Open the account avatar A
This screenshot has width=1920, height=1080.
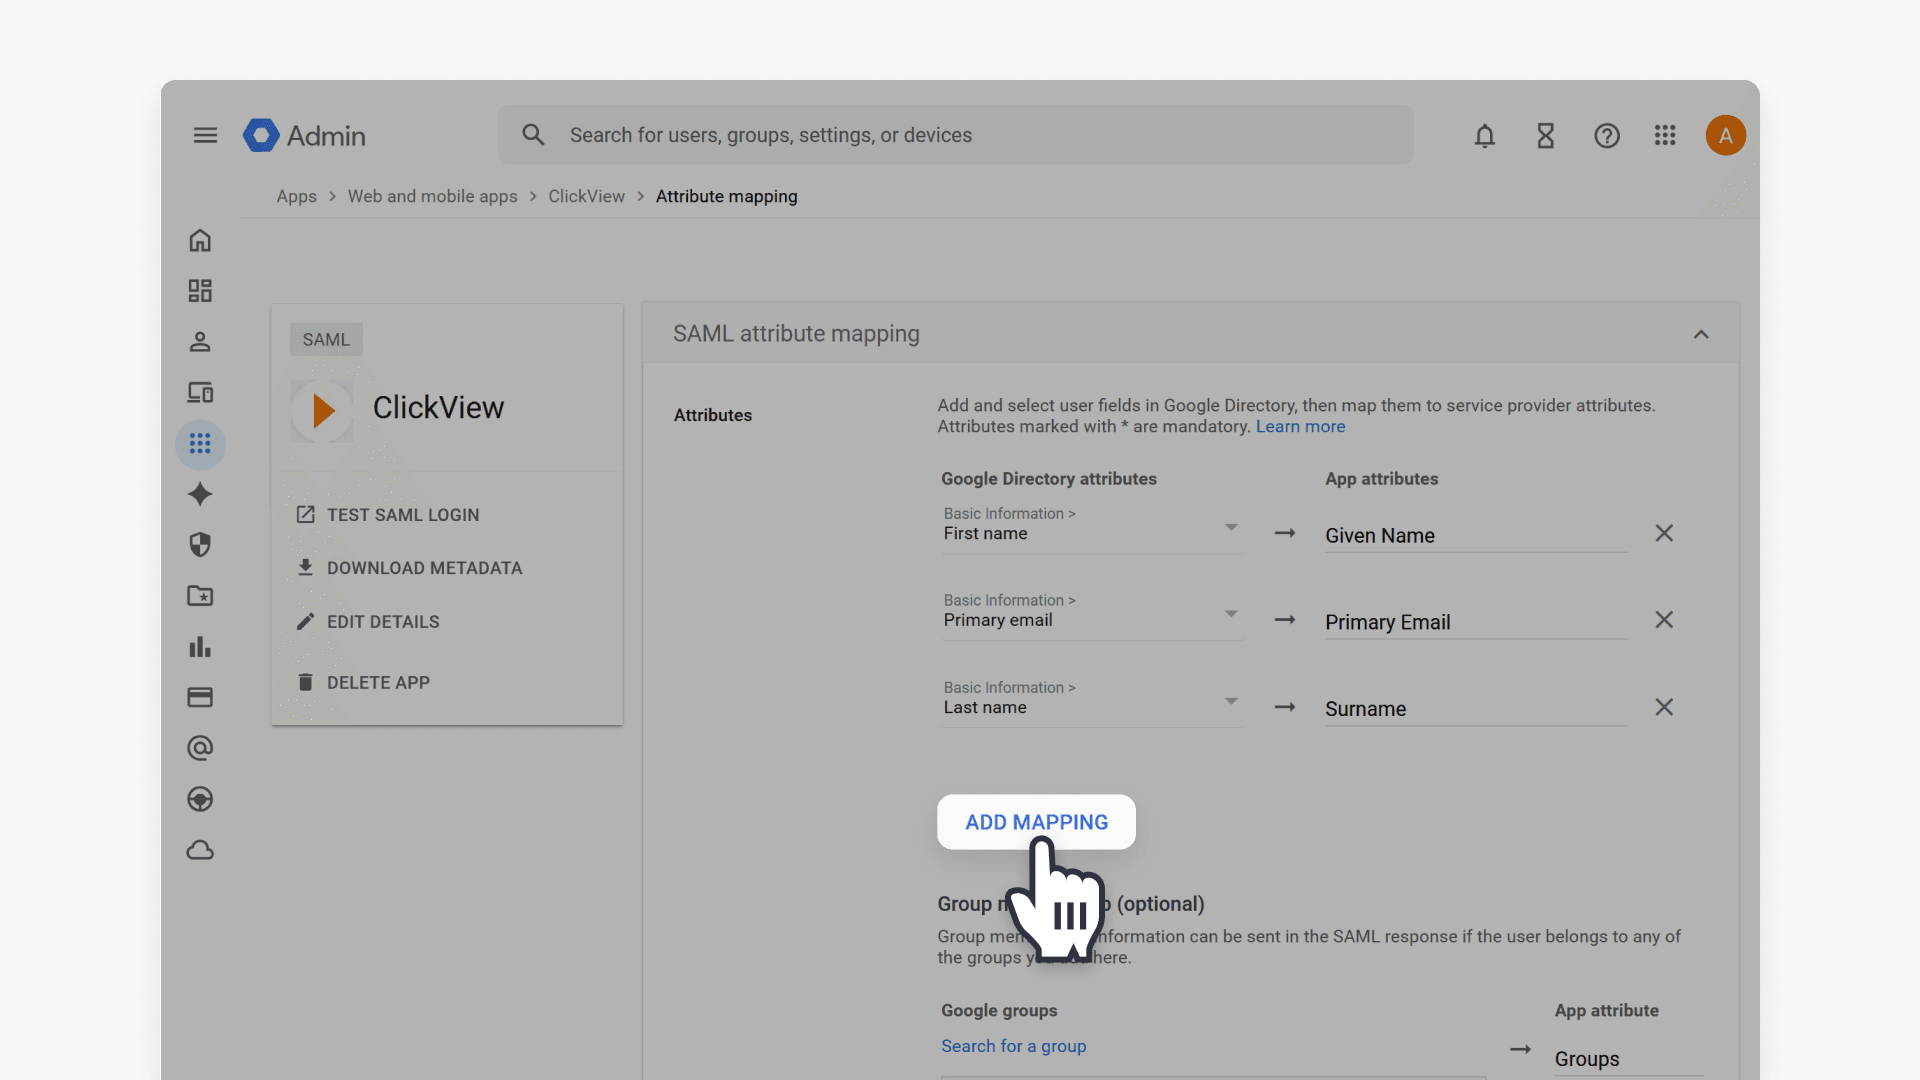(1726, 135)
